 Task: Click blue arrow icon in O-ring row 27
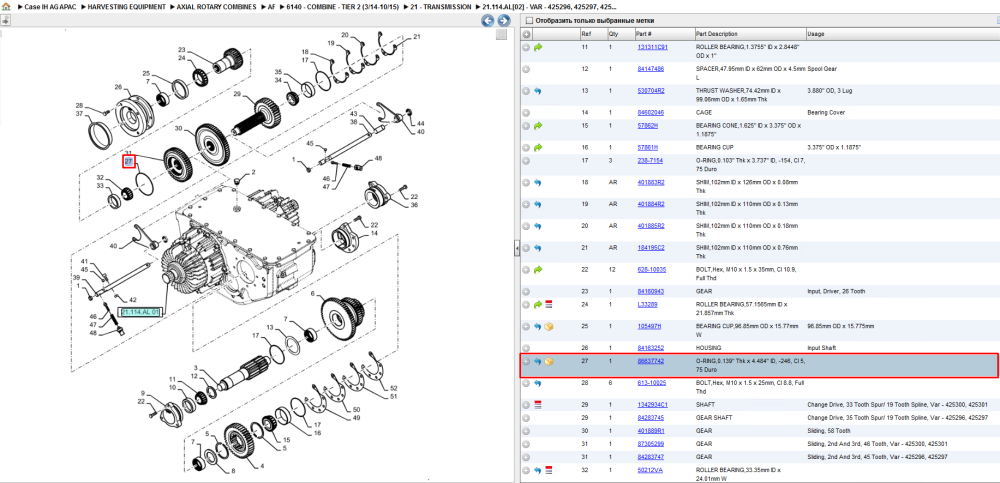click(x=538, y=362)
